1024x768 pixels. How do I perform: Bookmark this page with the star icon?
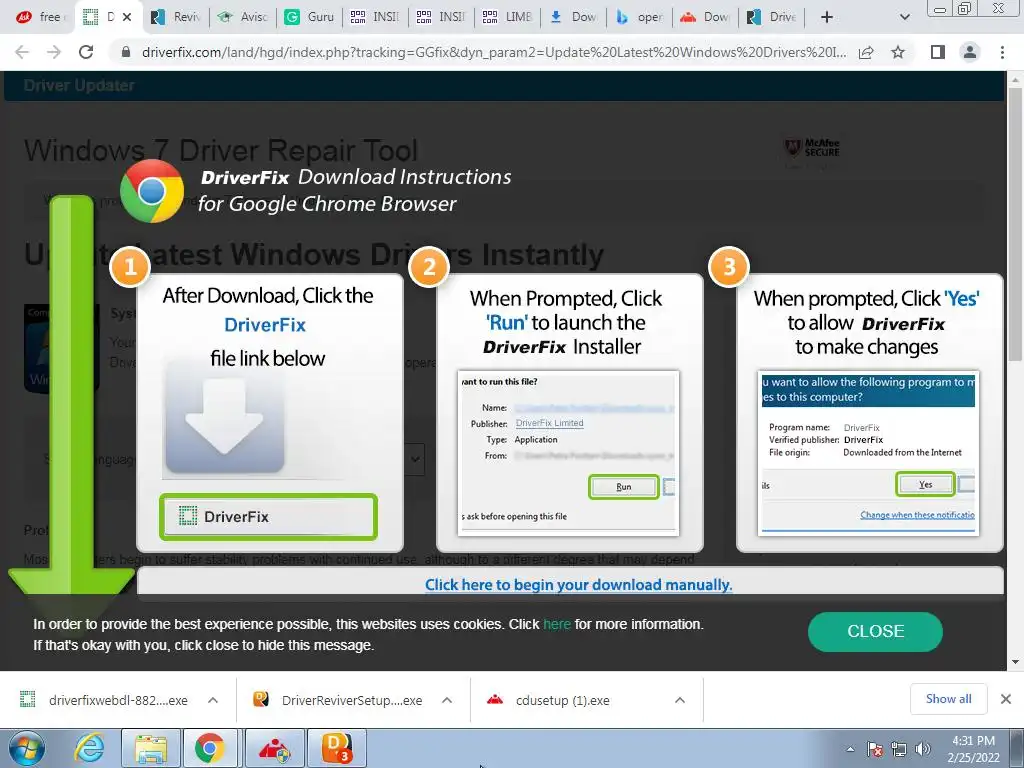pyautogui.click(x=898, y=52)
